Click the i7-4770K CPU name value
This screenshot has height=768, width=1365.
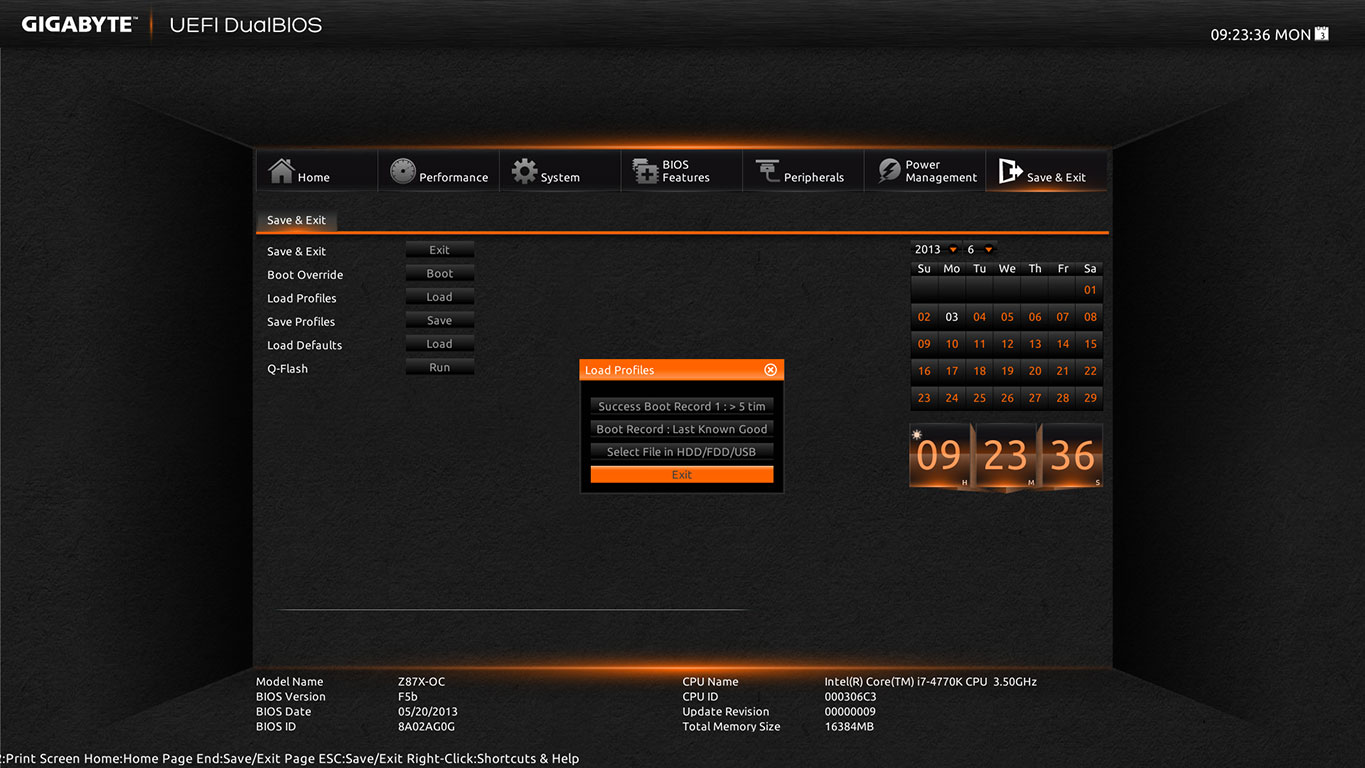point(931,682)
